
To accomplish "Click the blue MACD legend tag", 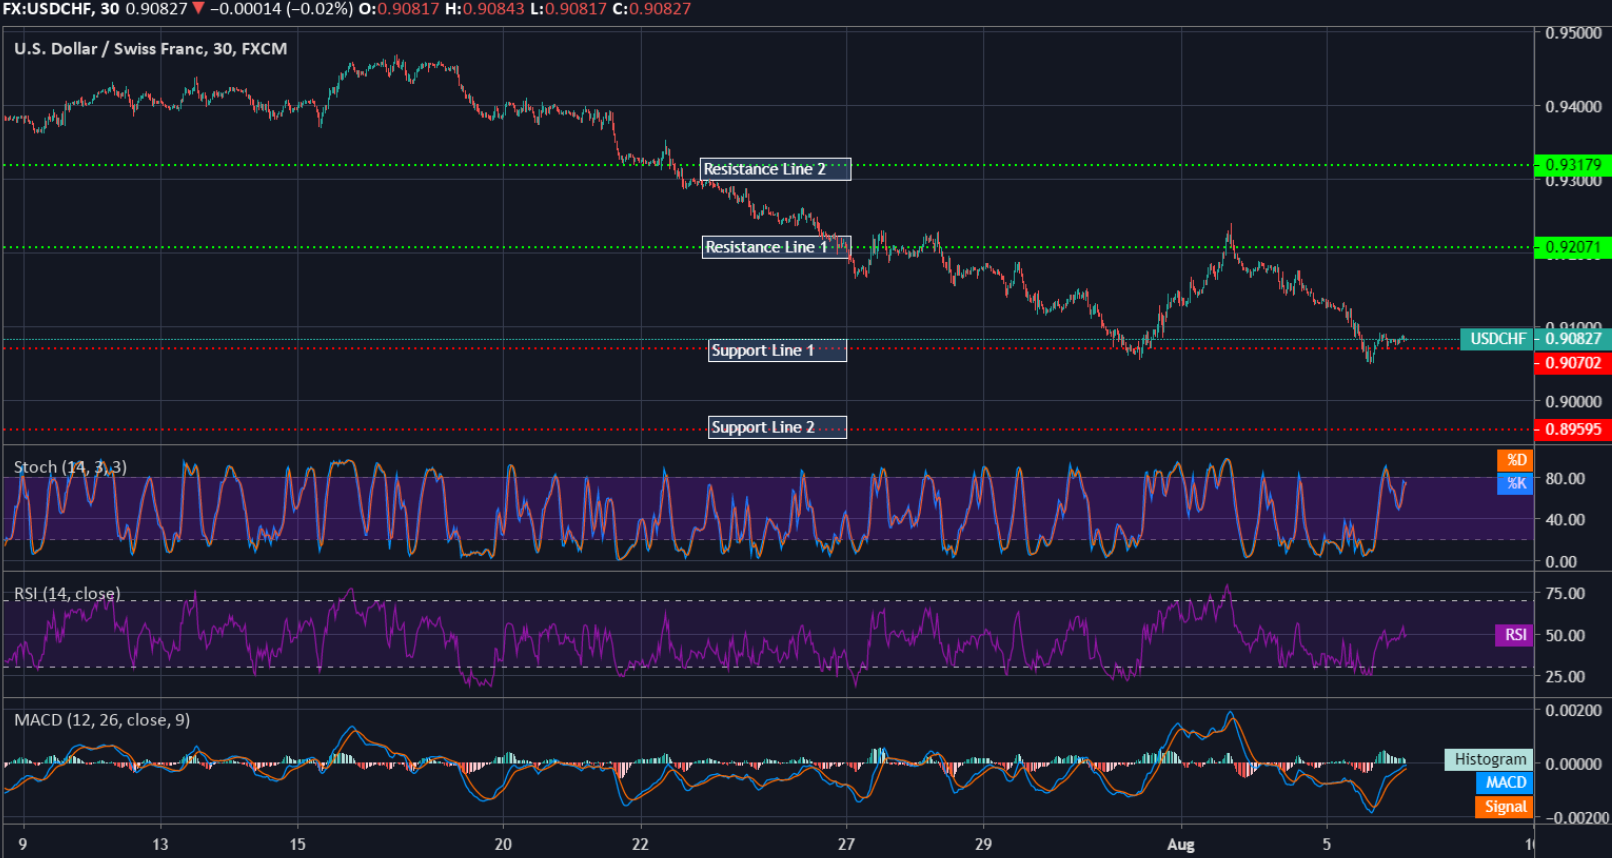I will (1505, 782).
